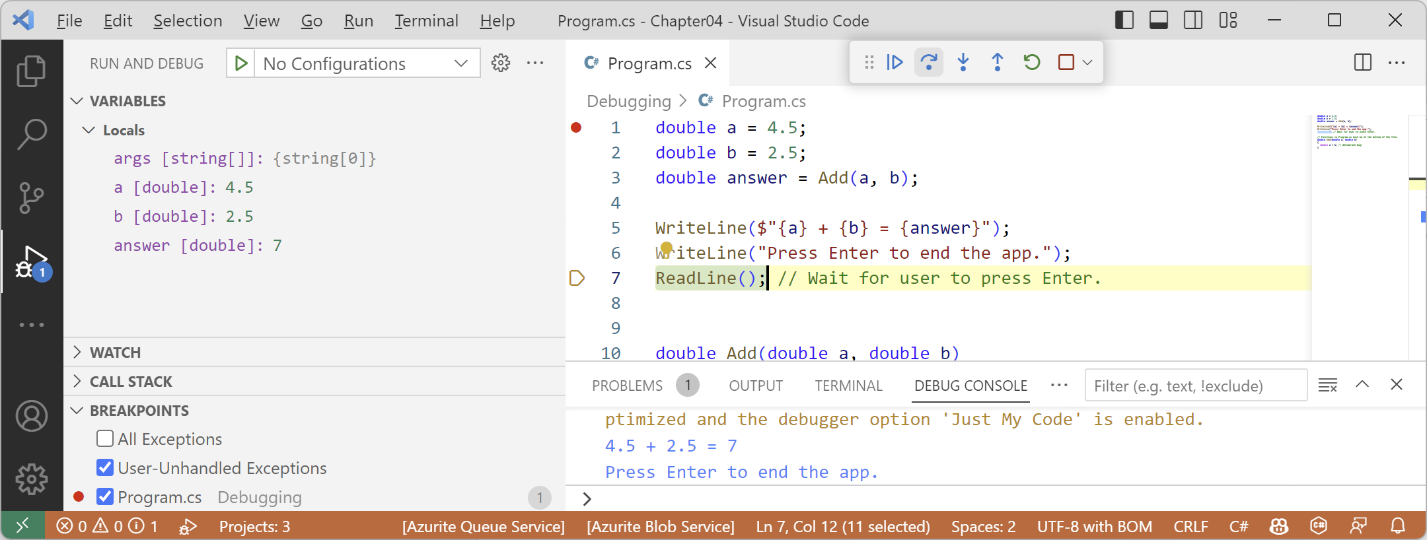Open editor more actions menu

1396,62
